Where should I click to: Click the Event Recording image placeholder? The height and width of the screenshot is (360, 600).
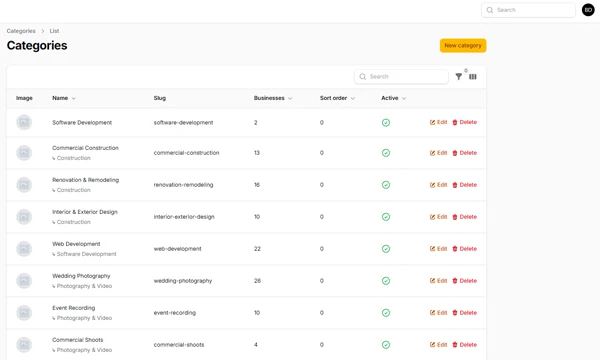(24, 313)
